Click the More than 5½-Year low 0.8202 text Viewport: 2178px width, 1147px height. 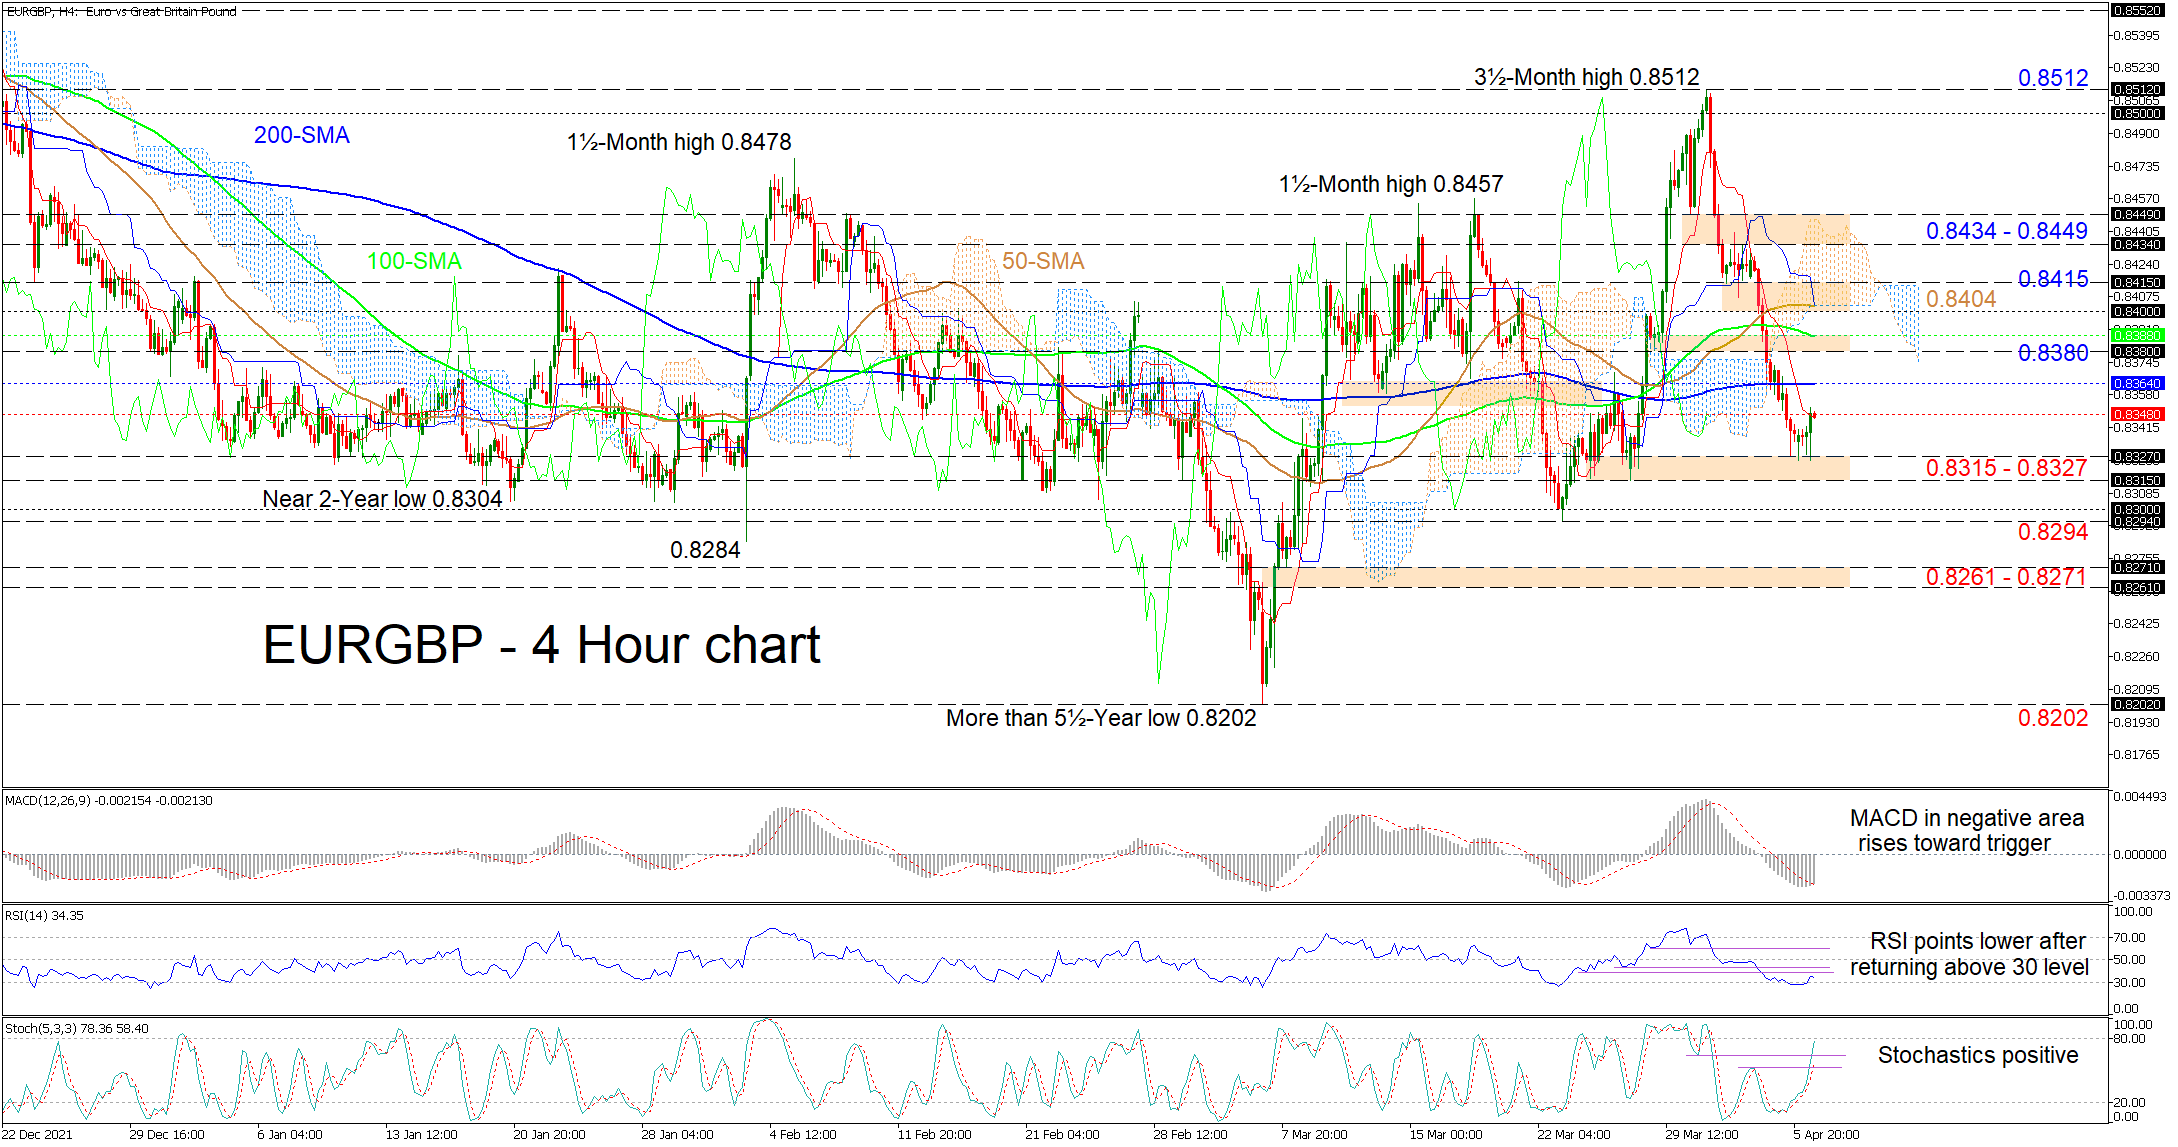tap(1101, 719)
